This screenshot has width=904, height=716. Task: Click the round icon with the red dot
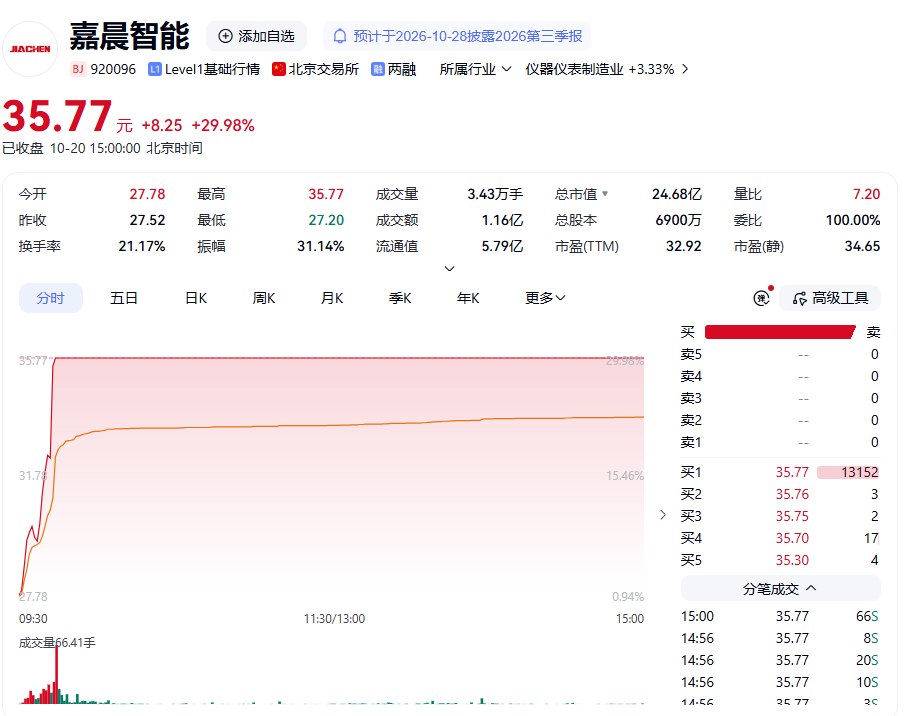point(762,297)
